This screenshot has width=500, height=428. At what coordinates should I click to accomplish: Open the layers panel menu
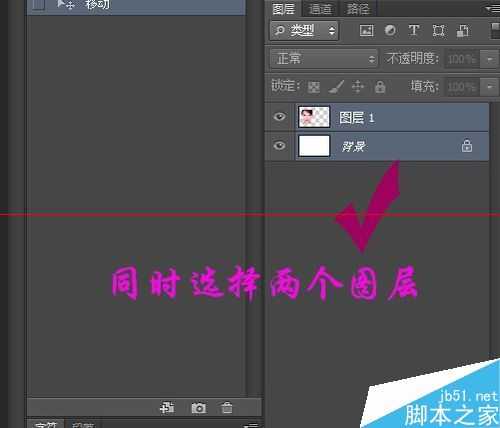493,9
